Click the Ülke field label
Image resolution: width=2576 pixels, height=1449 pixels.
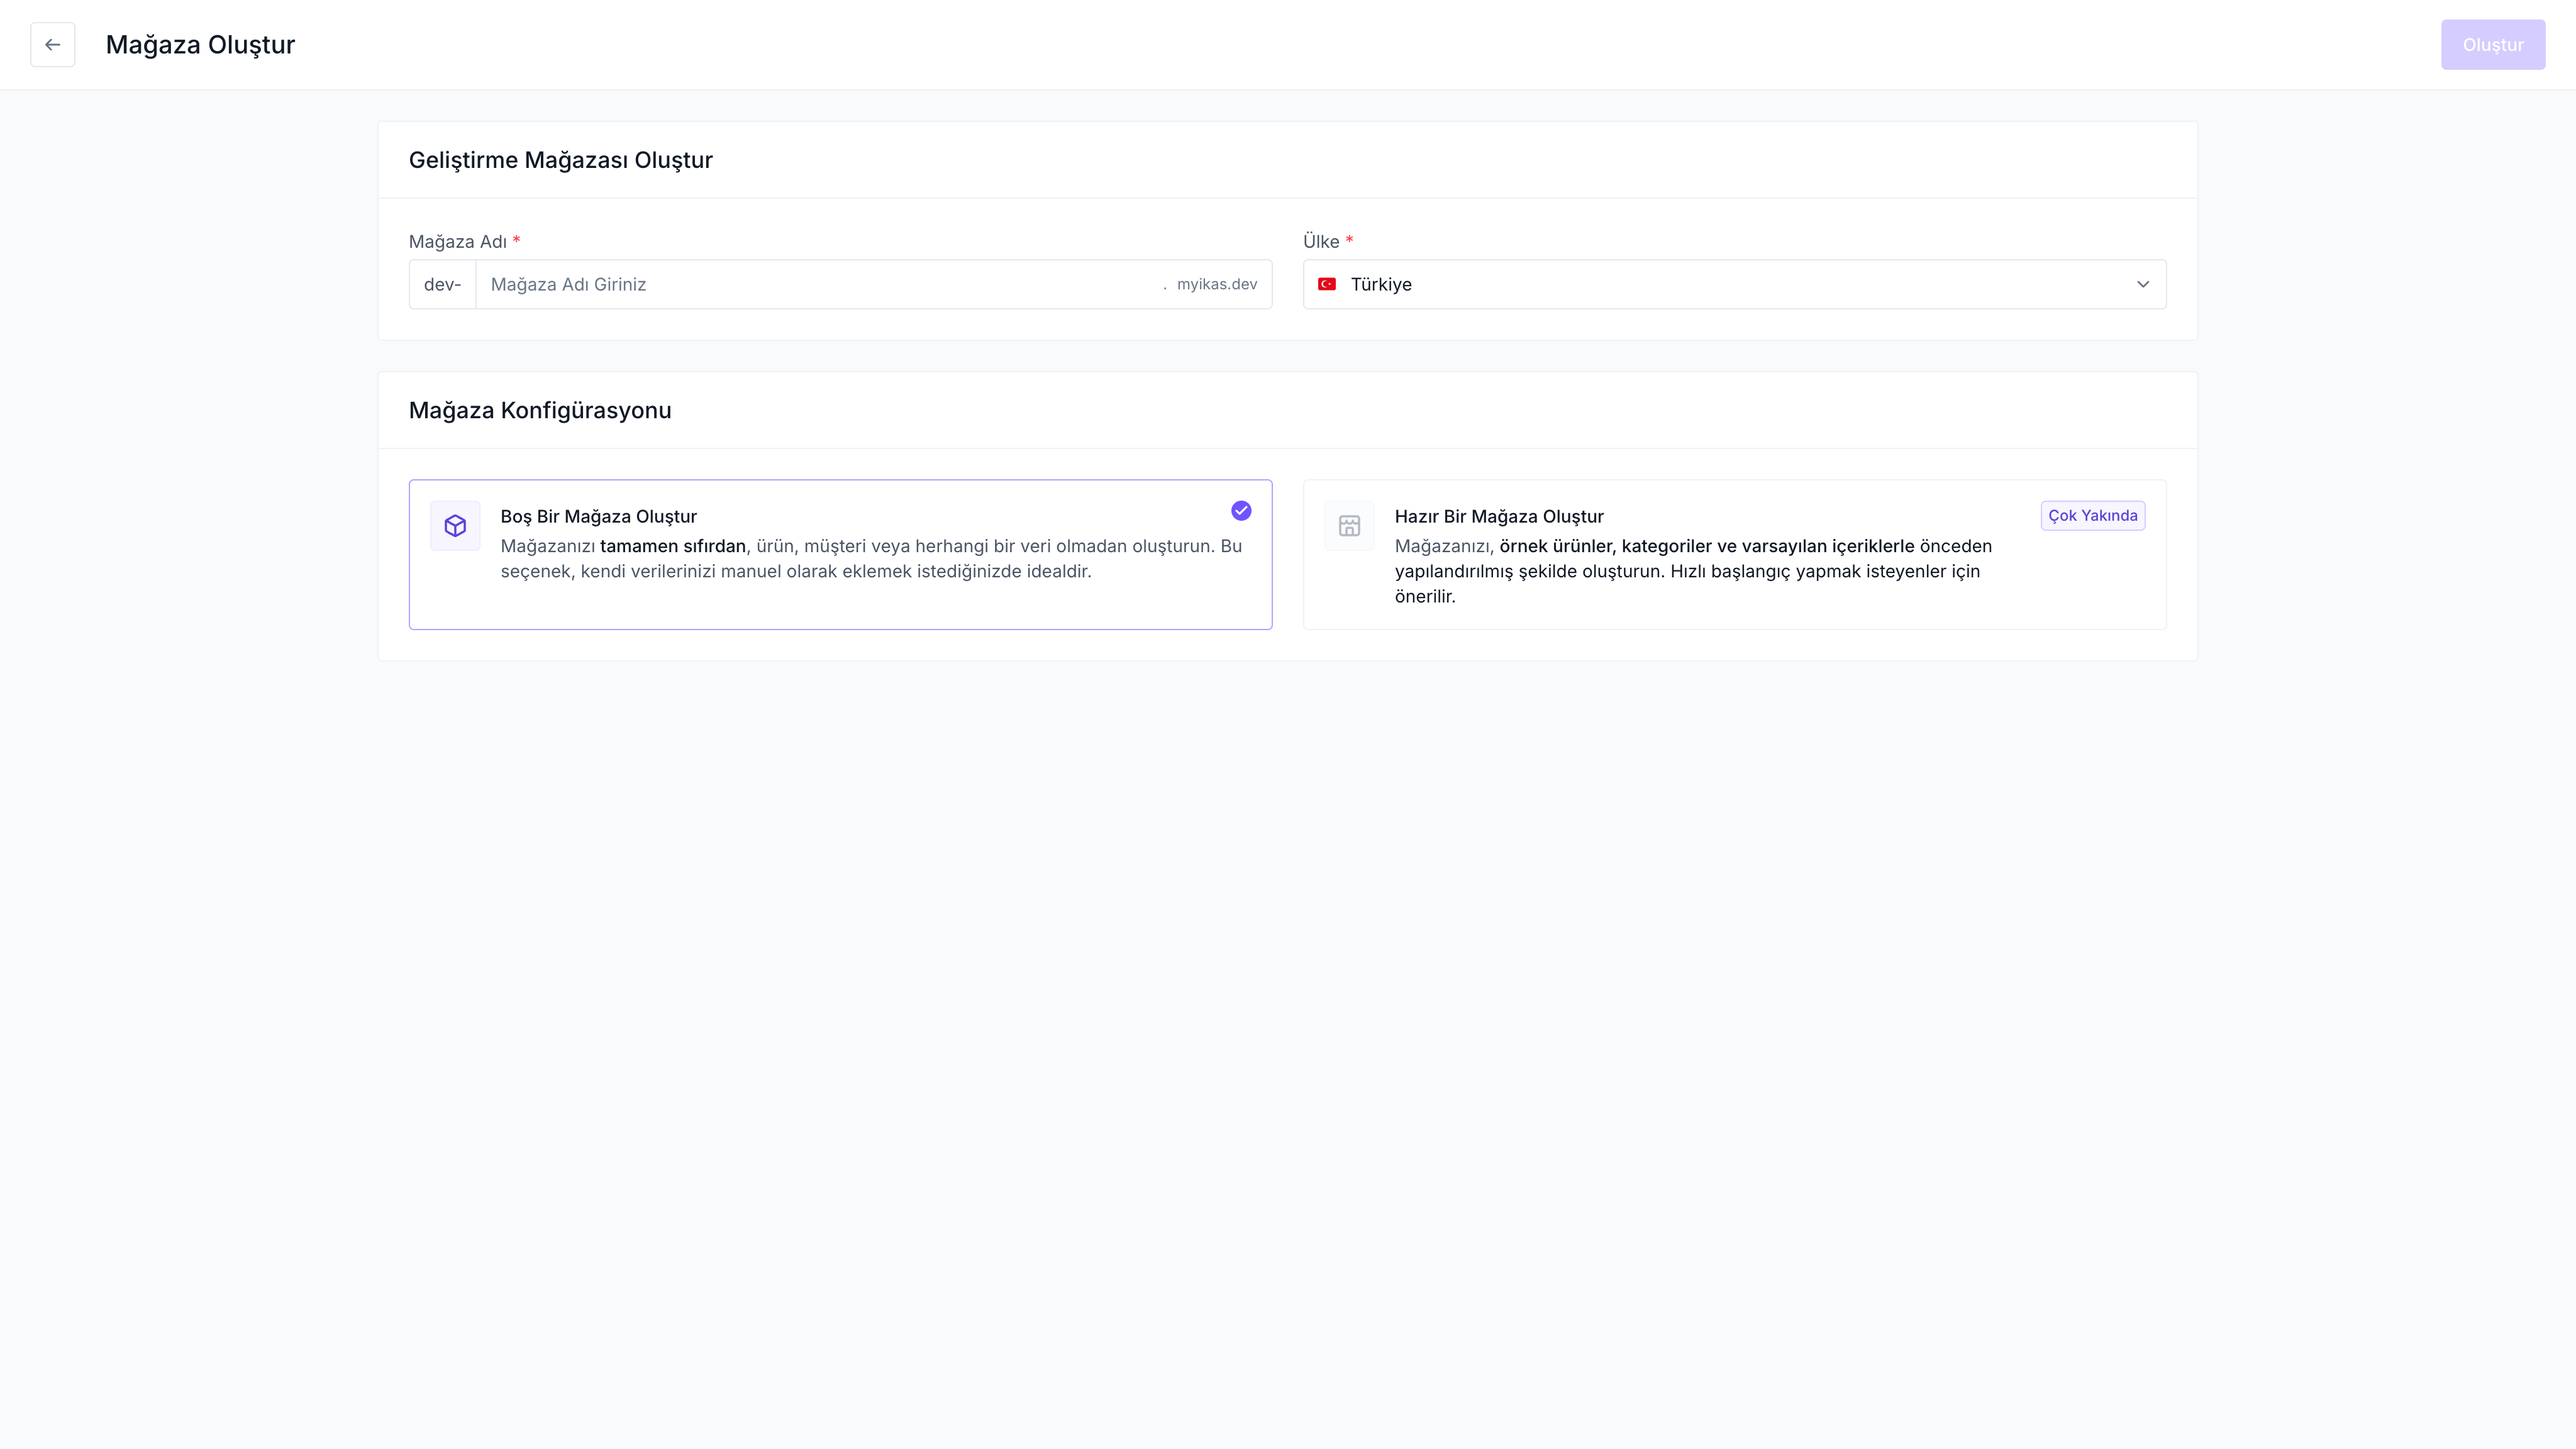click(1320, 242)
